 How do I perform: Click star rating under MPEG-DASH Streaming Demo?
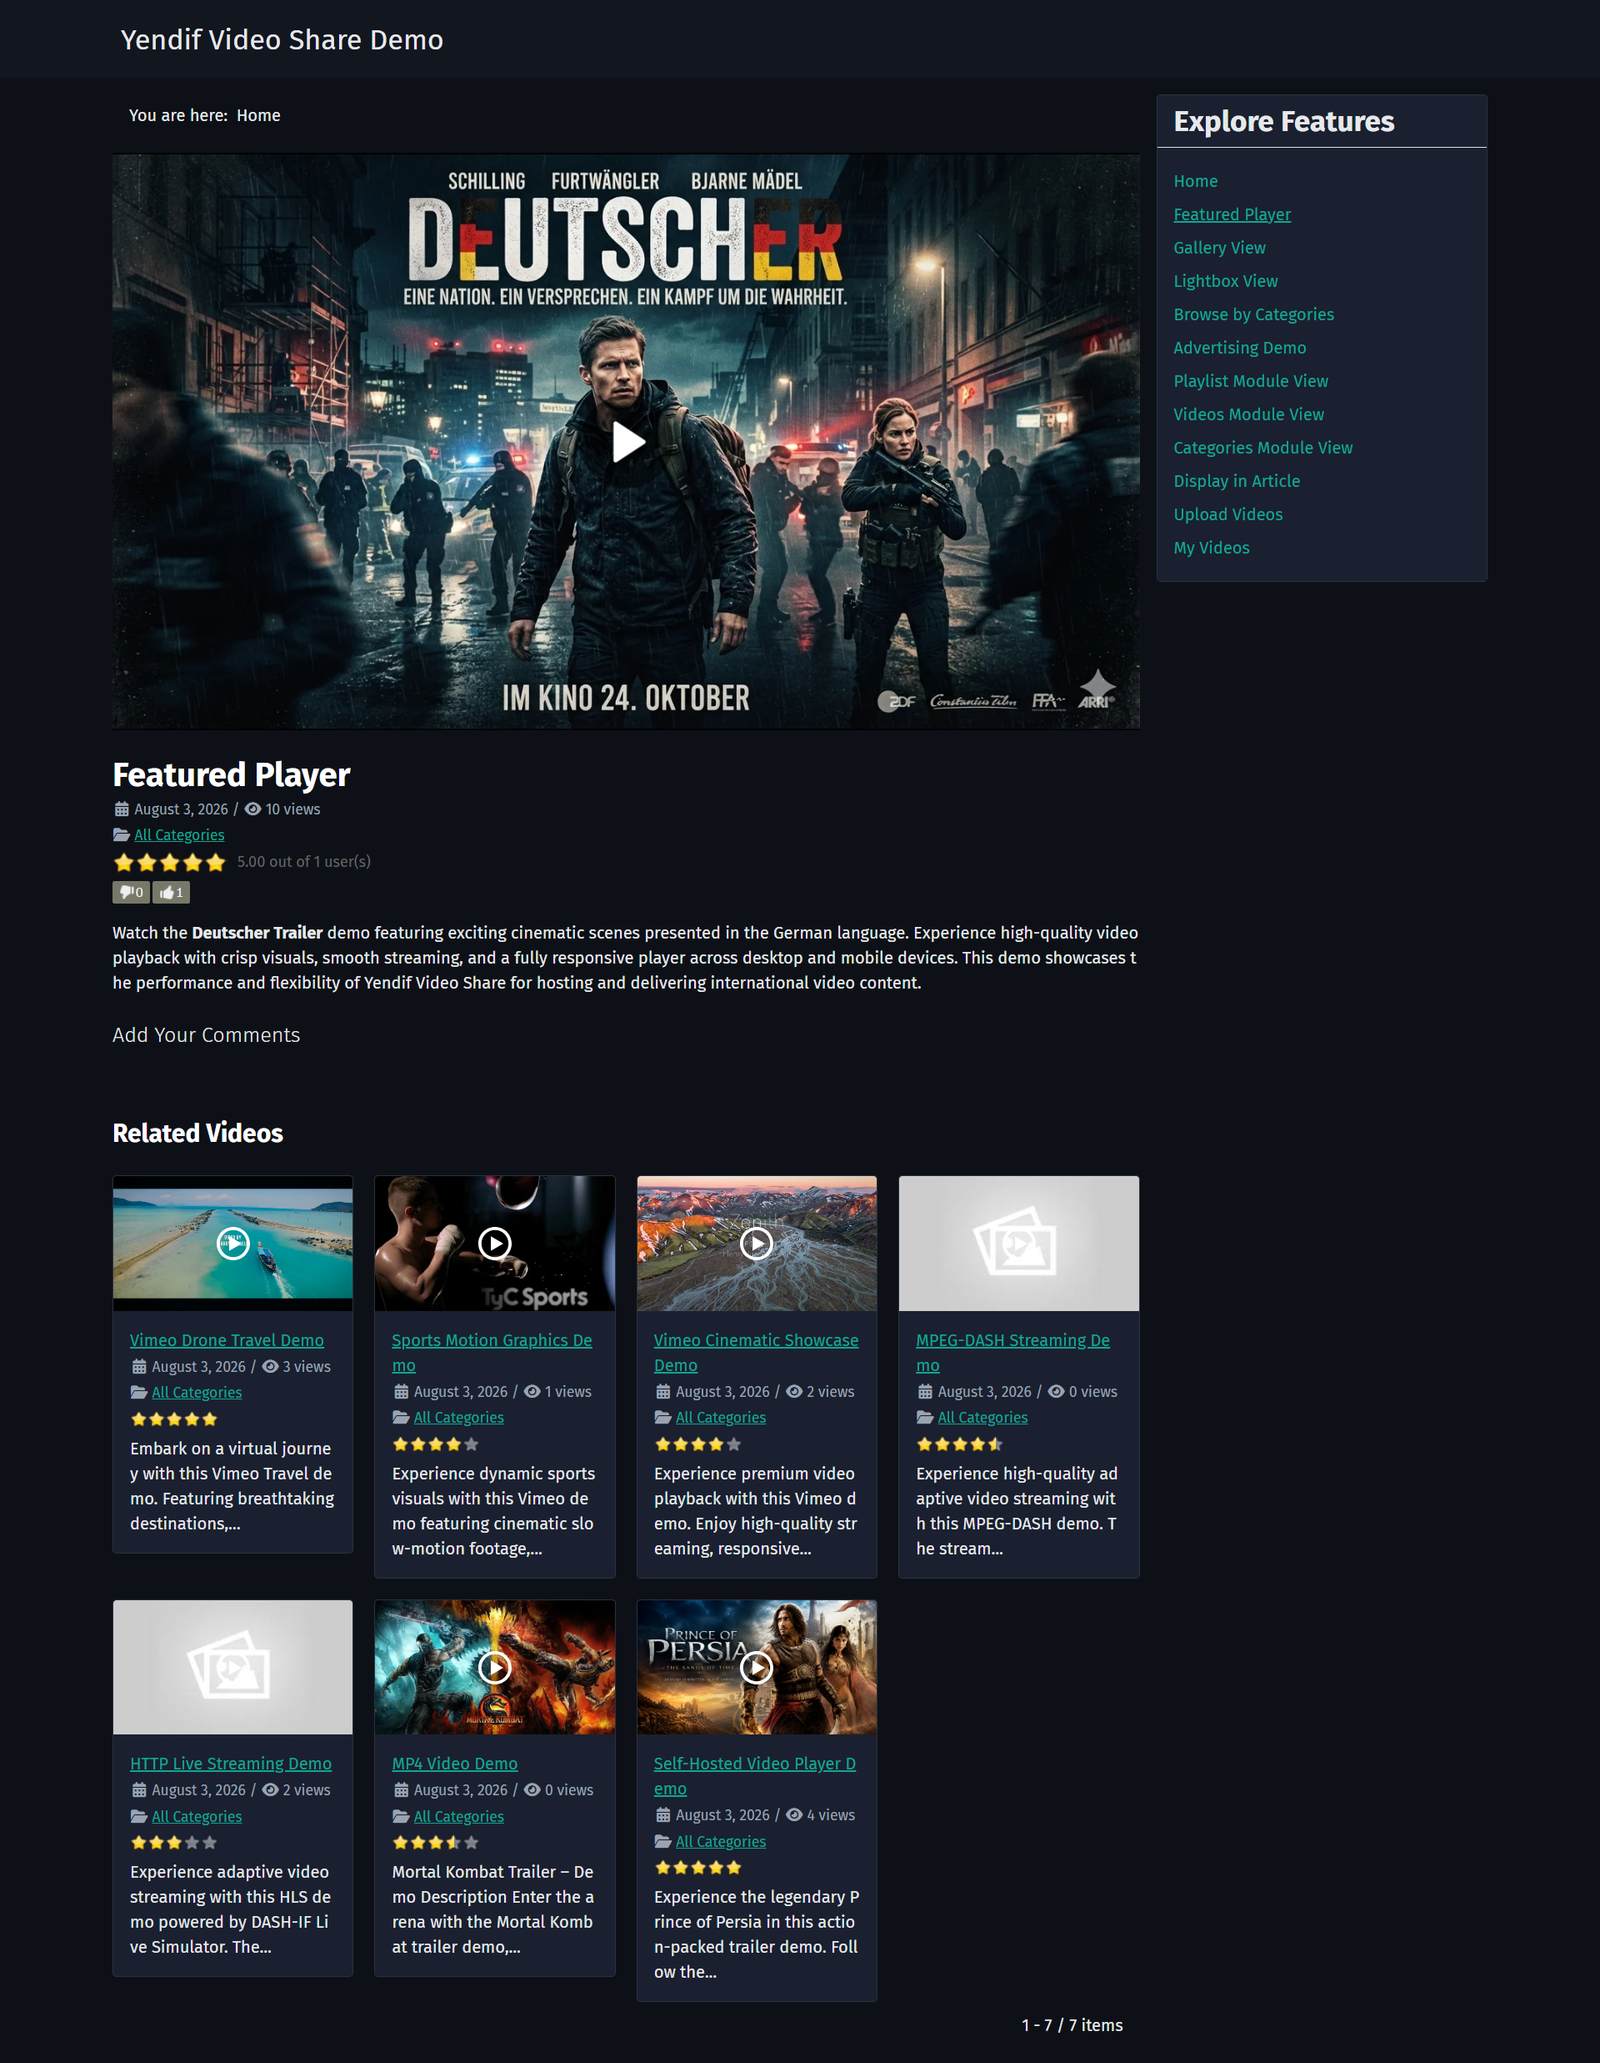(x=960, y=1444)
